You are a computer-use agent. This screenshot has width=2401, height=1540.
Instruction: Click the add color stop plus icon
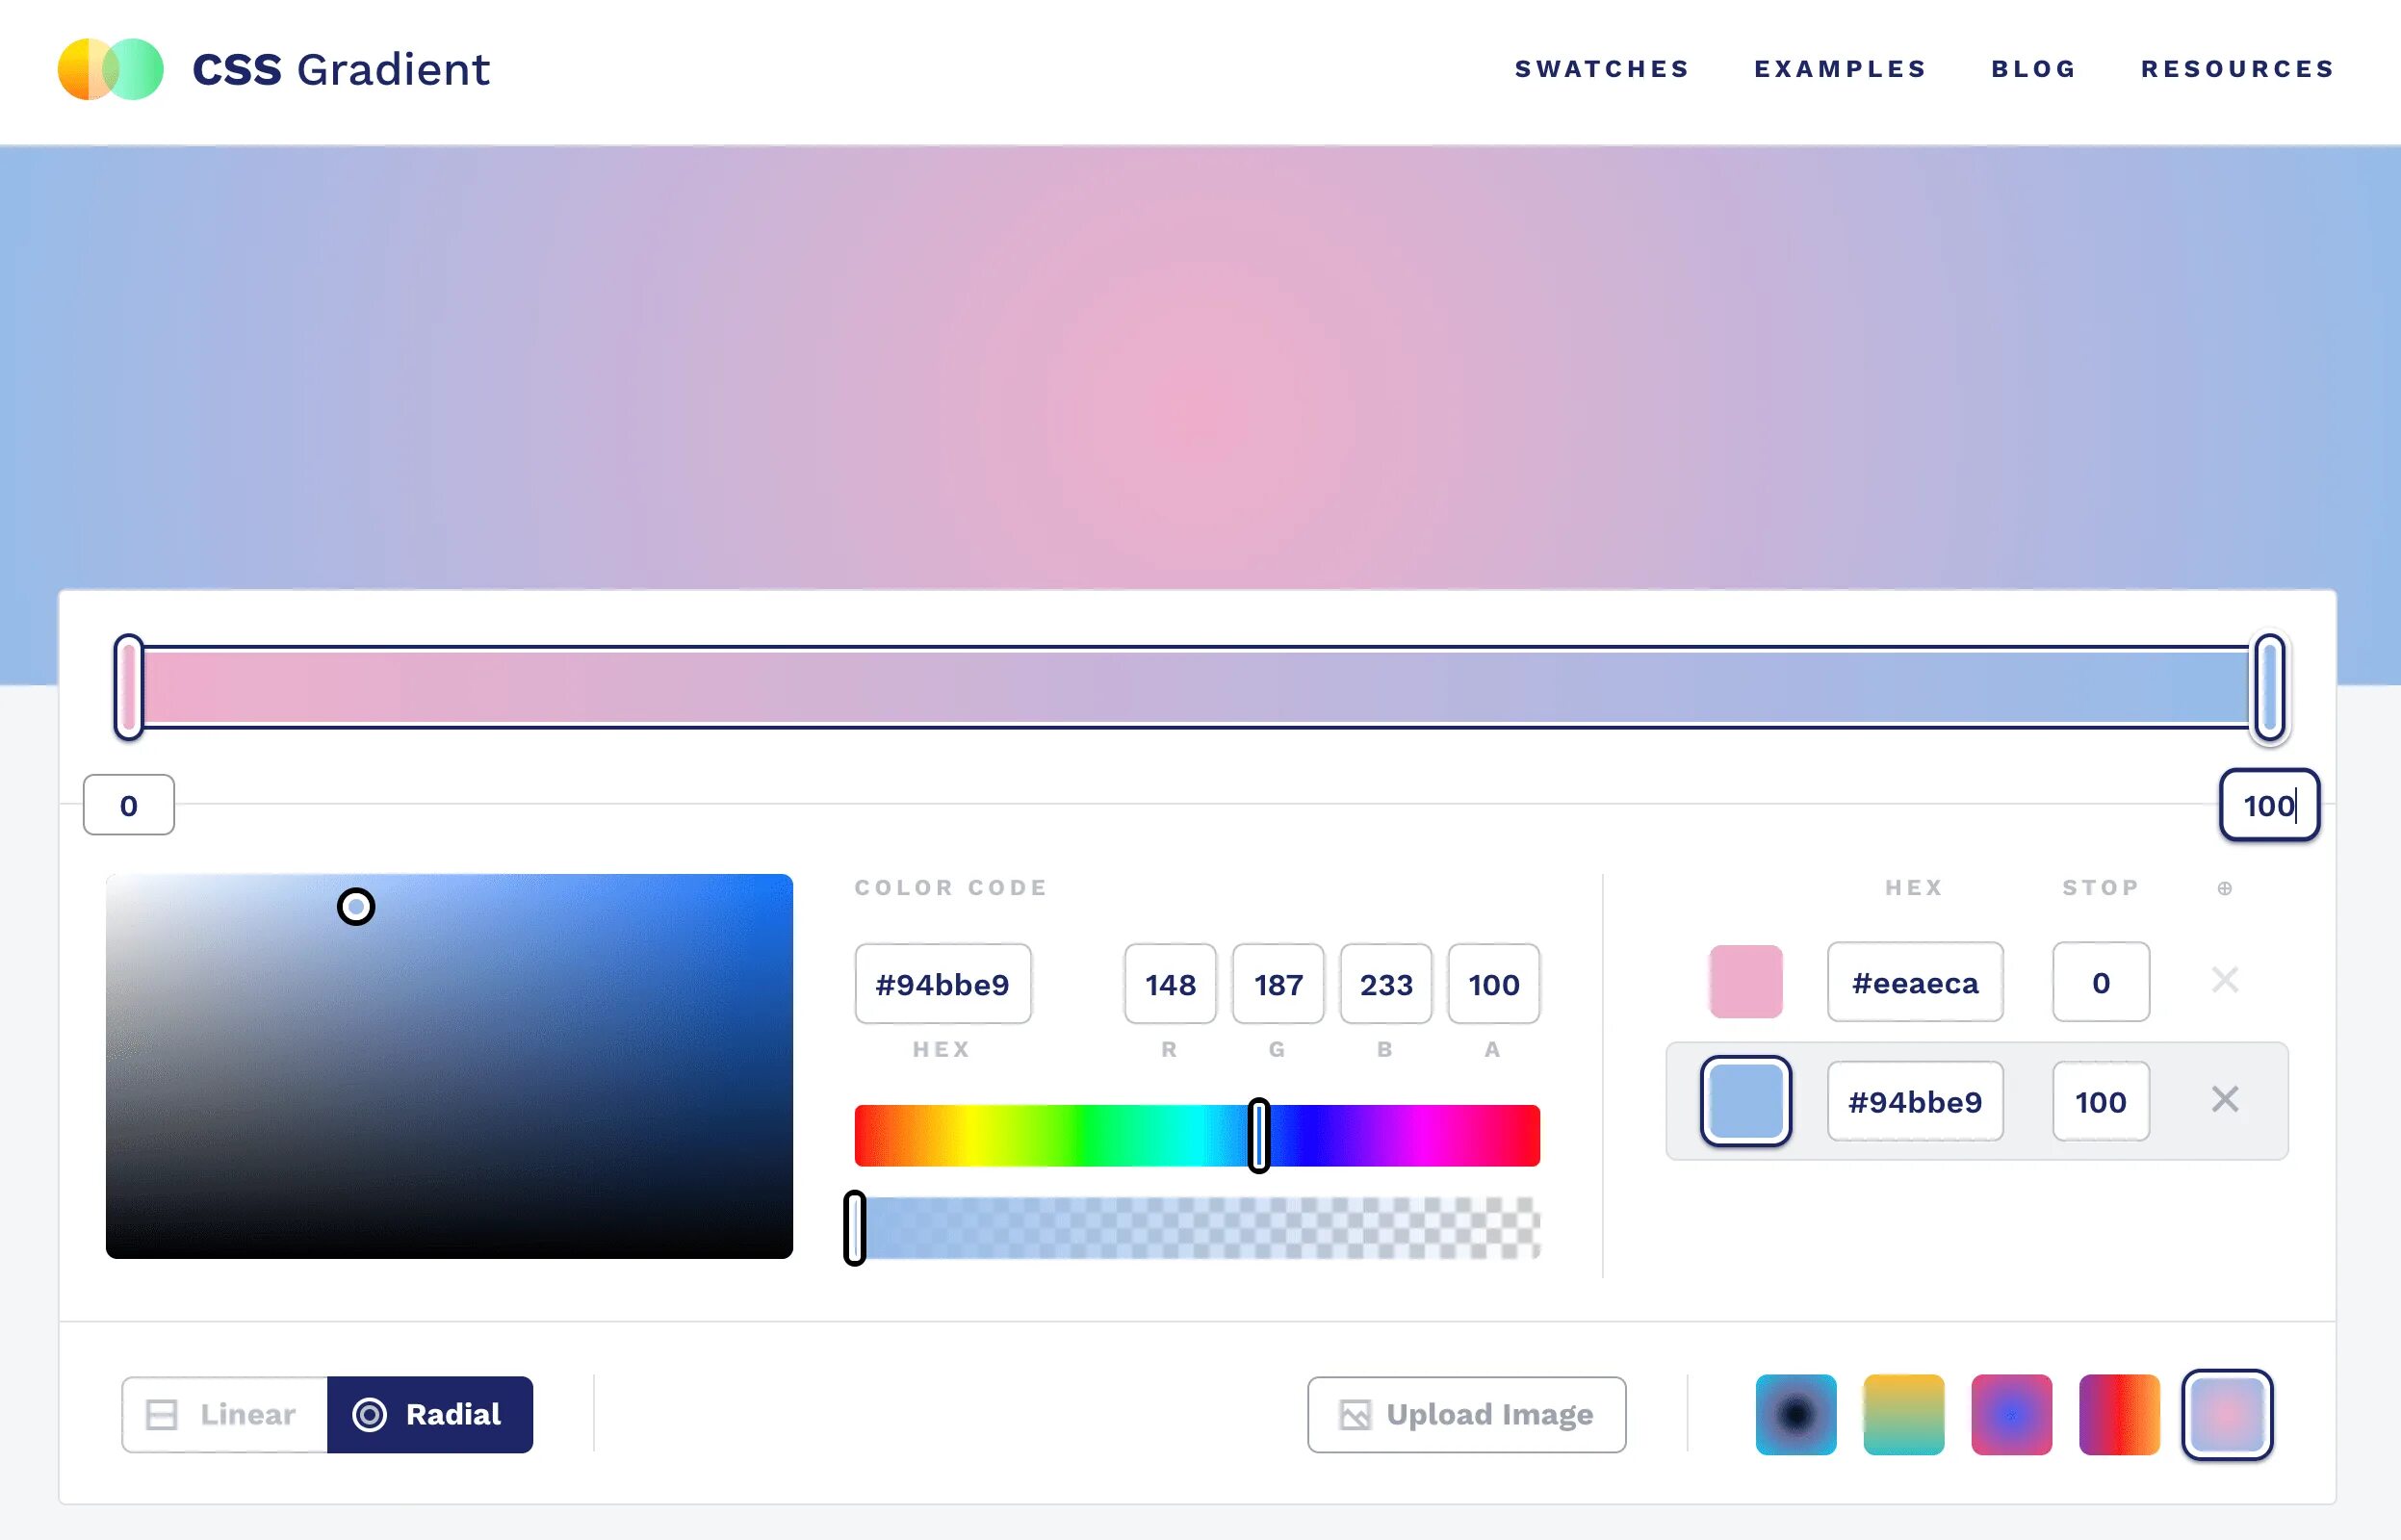pos(2224,888)
